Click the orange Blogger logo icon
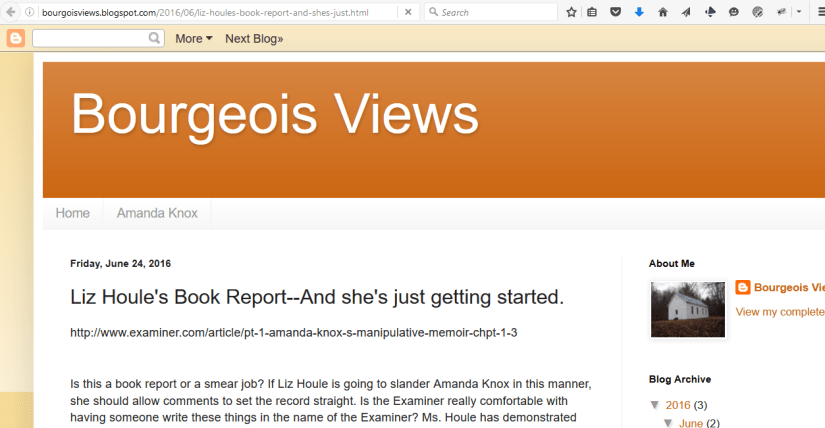Viewport: 825px width, 428px height. 16,38
